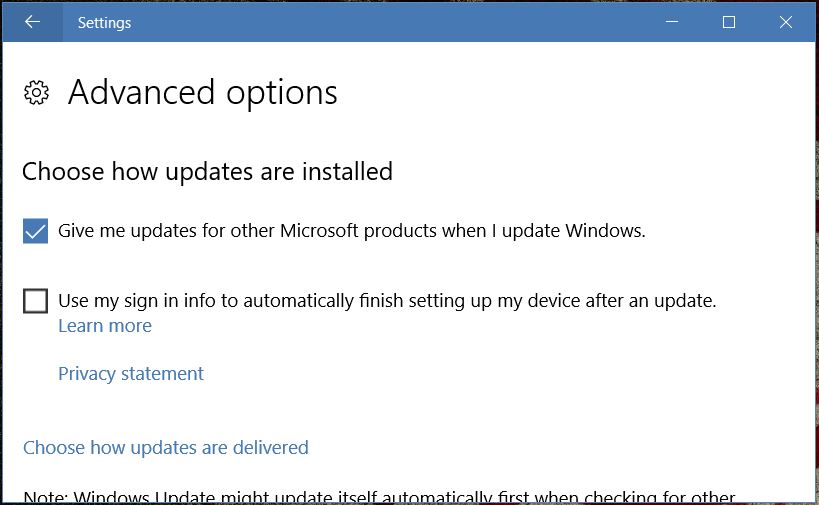Screen dimensions: 819x505
Task: Open the Privacy statement link
Action: [131, 374]
